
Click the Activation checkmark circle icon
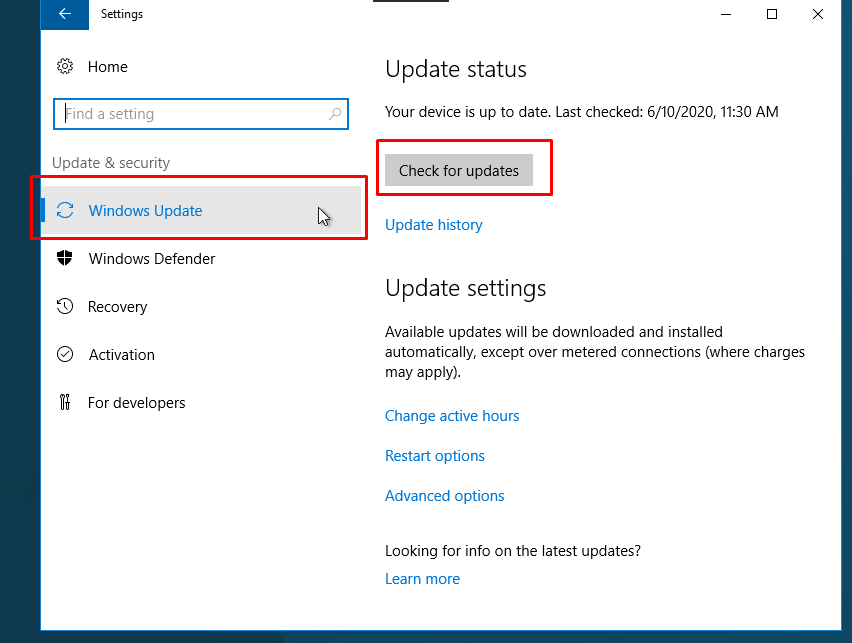65,354
